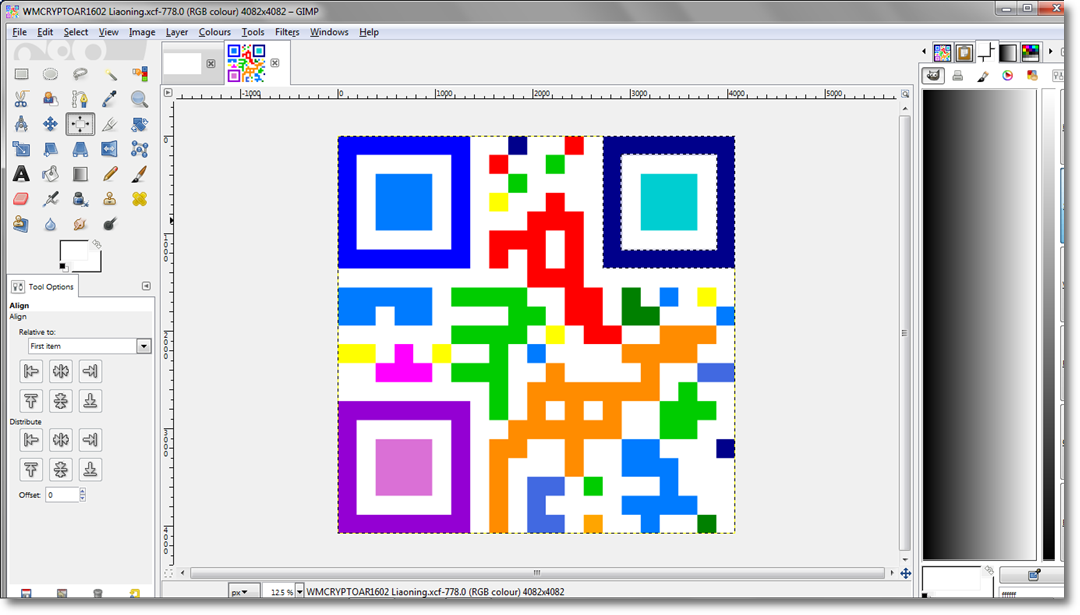Open the Filters menu
1080x615 pixels.
click(287, 32)
